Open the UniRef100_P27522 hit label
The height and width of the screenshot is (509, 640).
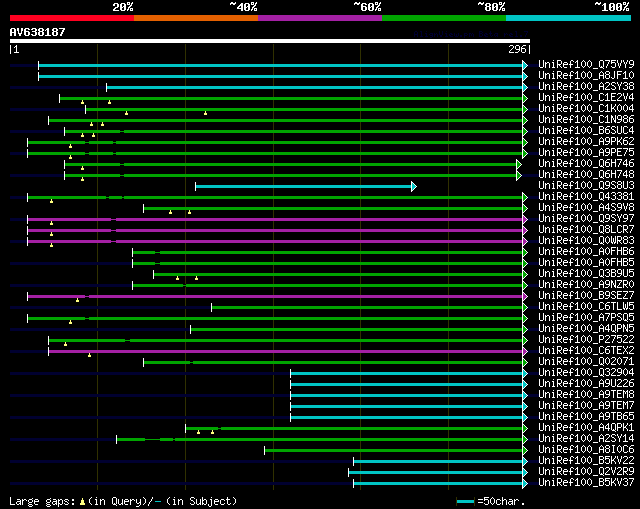pyautogui.click(x=585, y=340)
